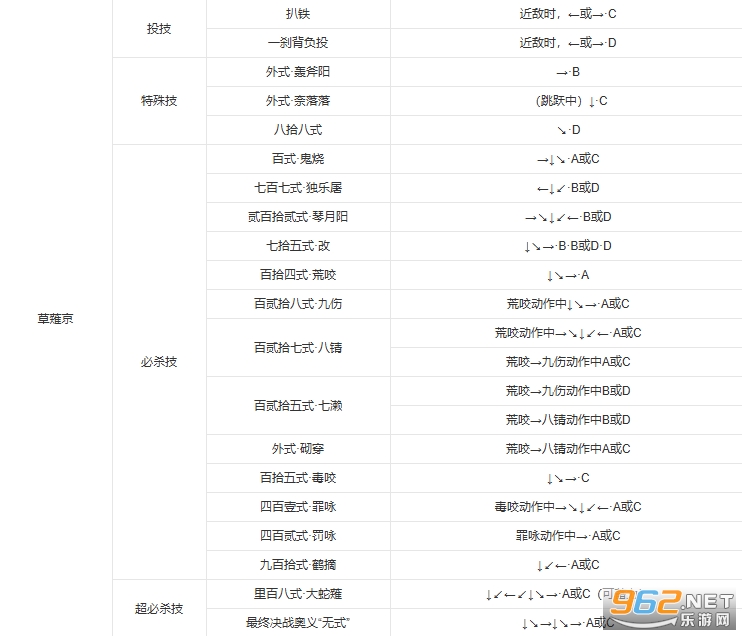
Task: Click the command ↓↙←↙↓↘→·A或C
Action: [x=538, y=593]
